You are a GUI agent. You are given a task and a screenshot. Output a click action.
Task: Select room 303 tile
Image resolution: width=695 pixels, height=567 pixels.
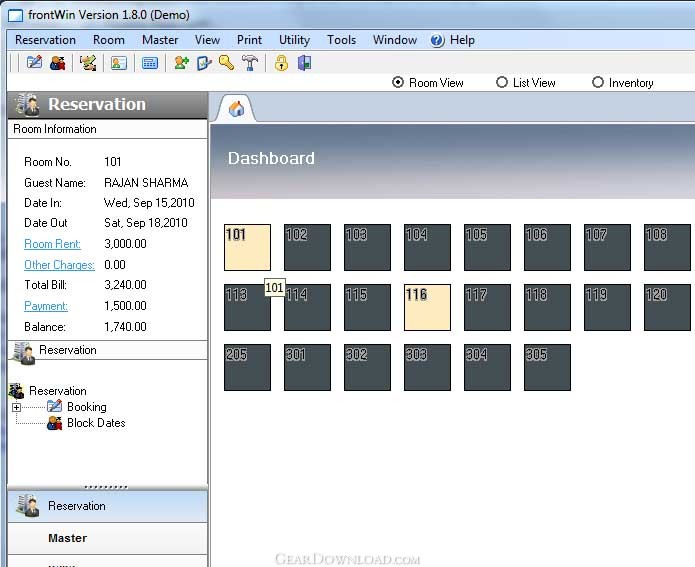[427, 368]
